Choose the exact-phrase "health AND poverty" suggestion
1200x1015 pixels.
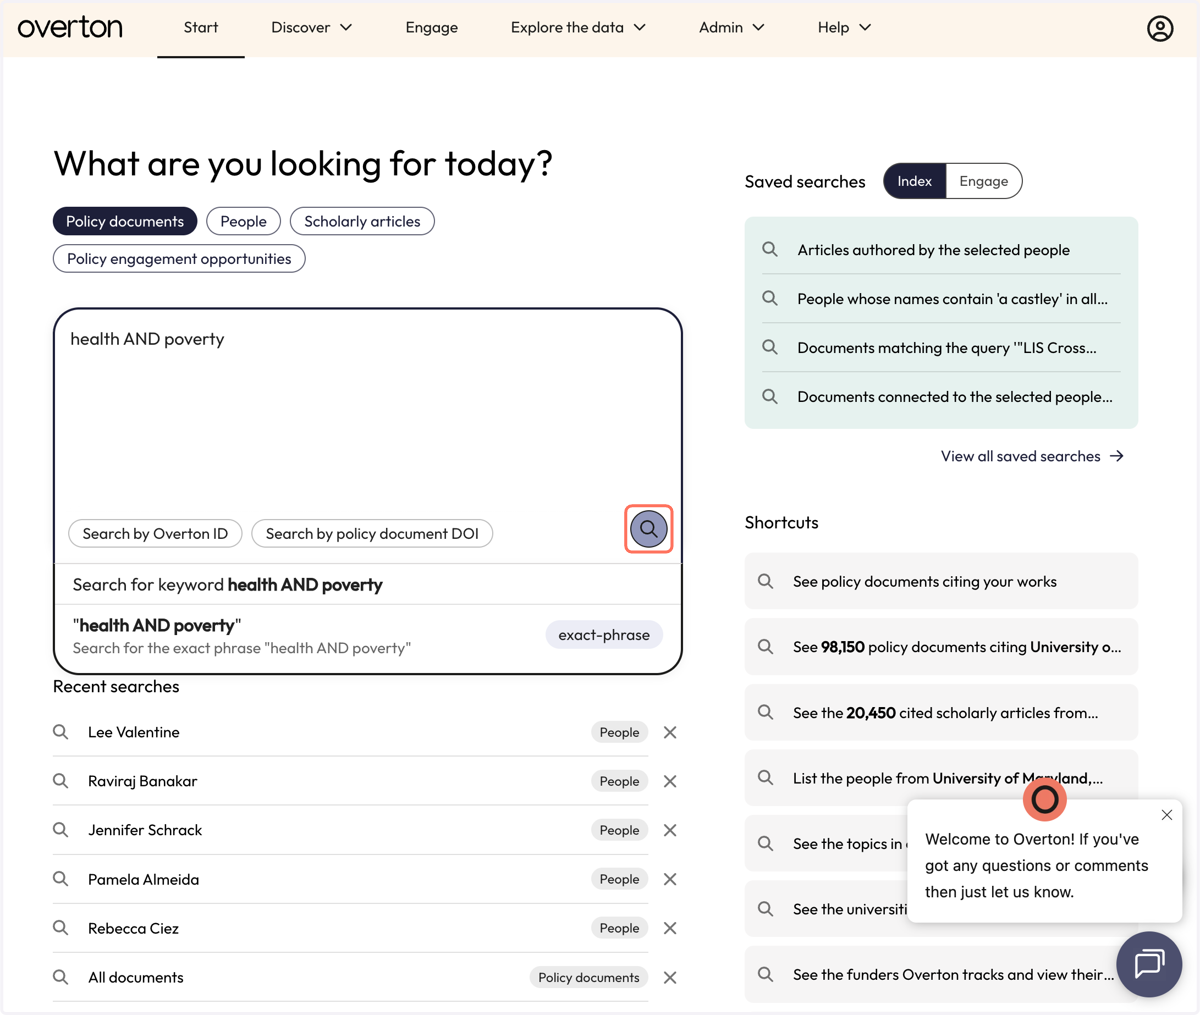pos(368,636)
